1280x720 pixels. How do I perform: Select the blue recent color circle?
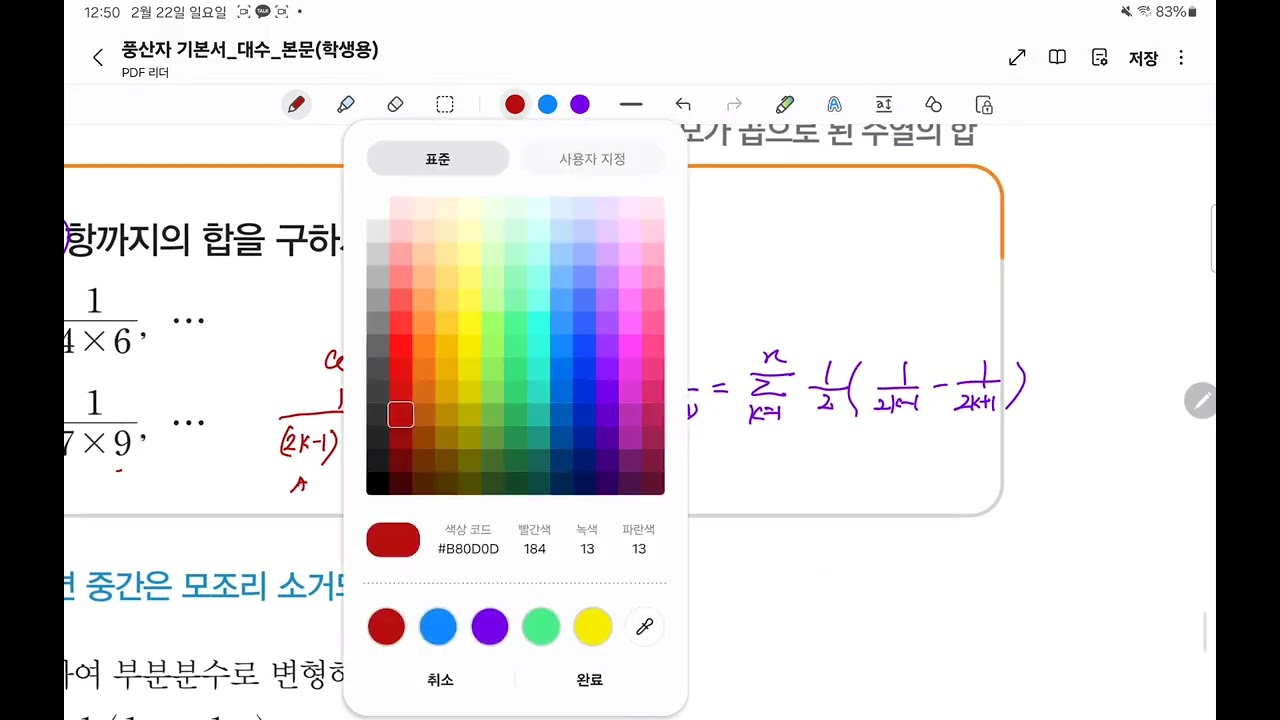tap(438, 627)
